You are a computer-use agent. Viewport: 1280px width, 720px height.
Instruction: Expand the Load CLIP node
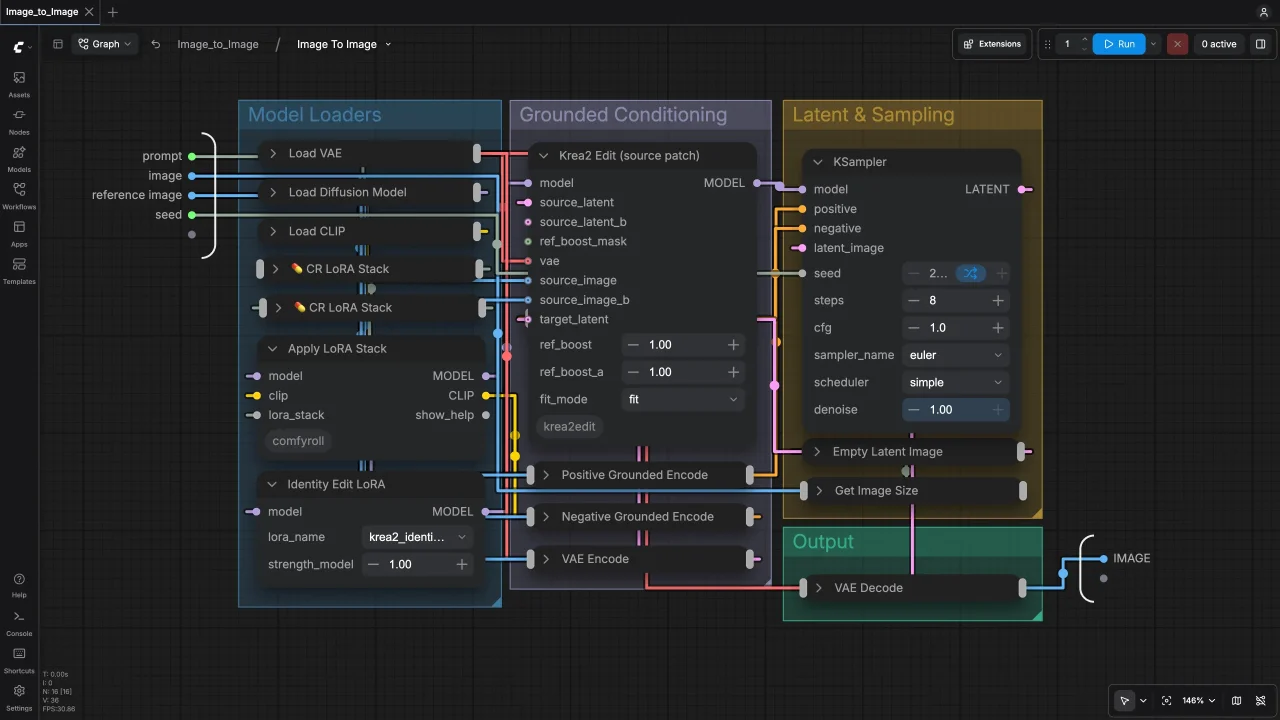(x=273, y=231)
